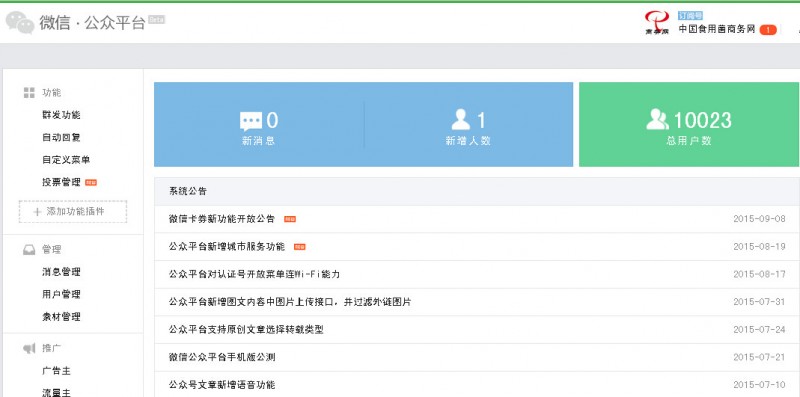Open 广告主 under 推广

click(56, 371)
